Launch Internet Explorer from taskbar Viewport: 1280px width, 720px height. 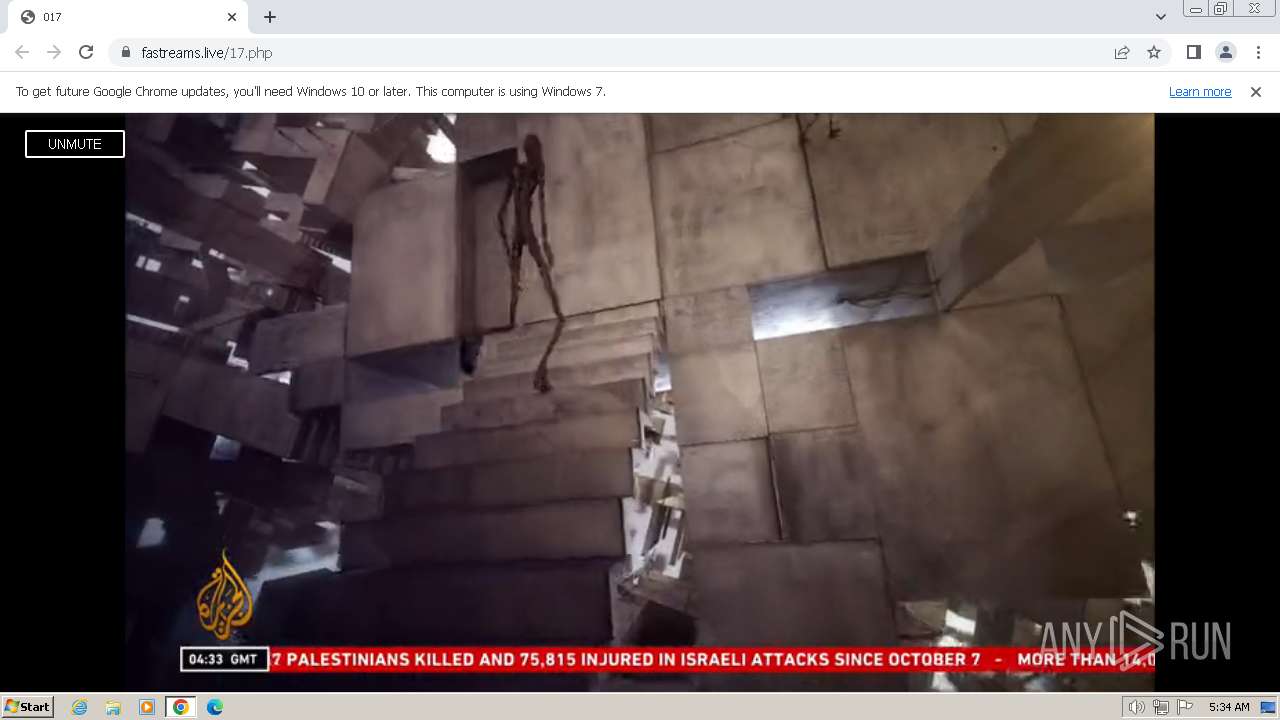[79, 707]
